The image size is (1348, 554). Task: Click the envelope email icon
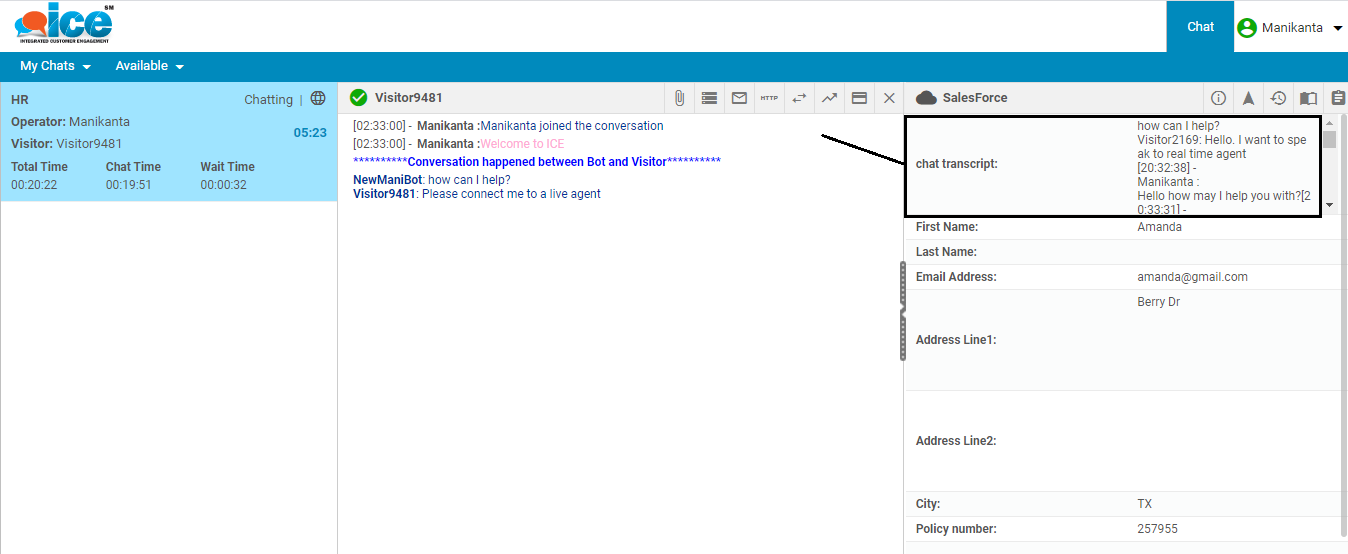point(739,98)
